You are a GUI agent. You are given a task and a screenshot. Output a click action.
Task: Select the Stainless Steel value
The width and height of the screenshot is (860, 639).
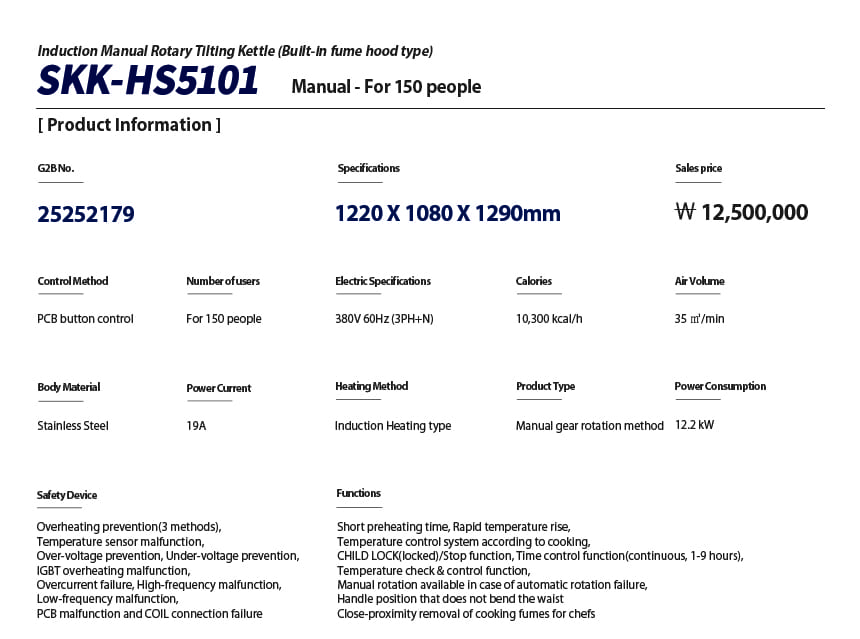(73, 426)
